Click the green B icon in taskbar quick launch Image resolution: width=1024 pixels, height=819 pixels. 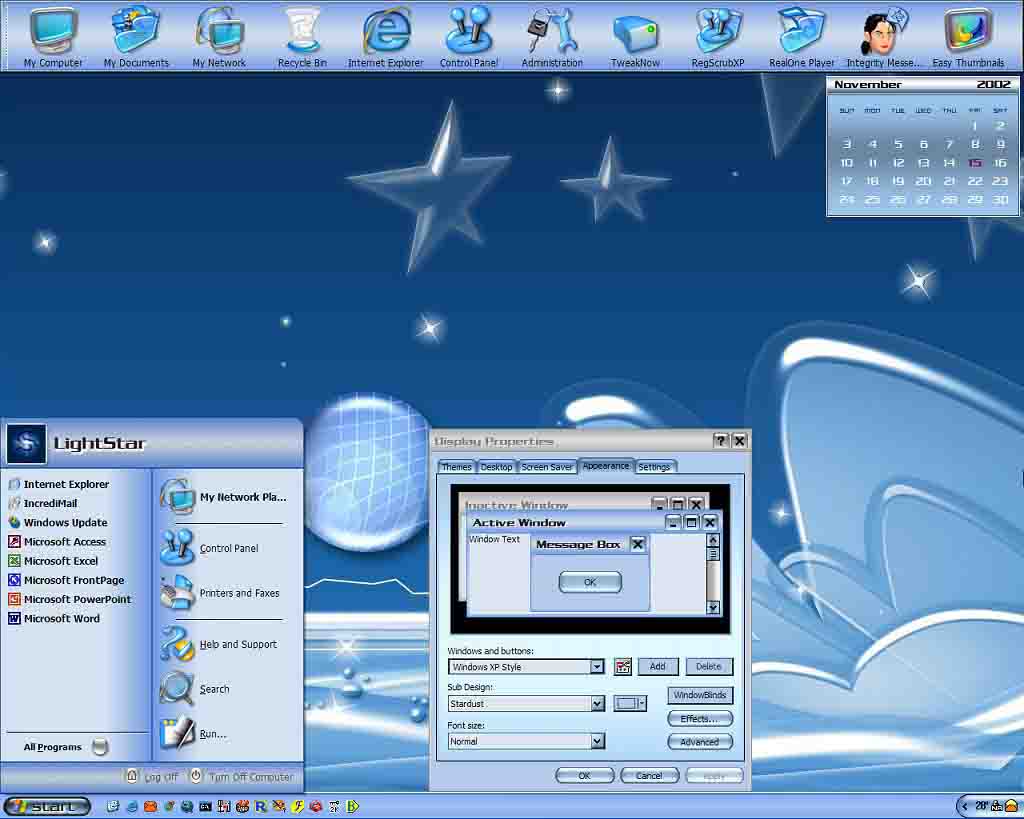point(353,807)
